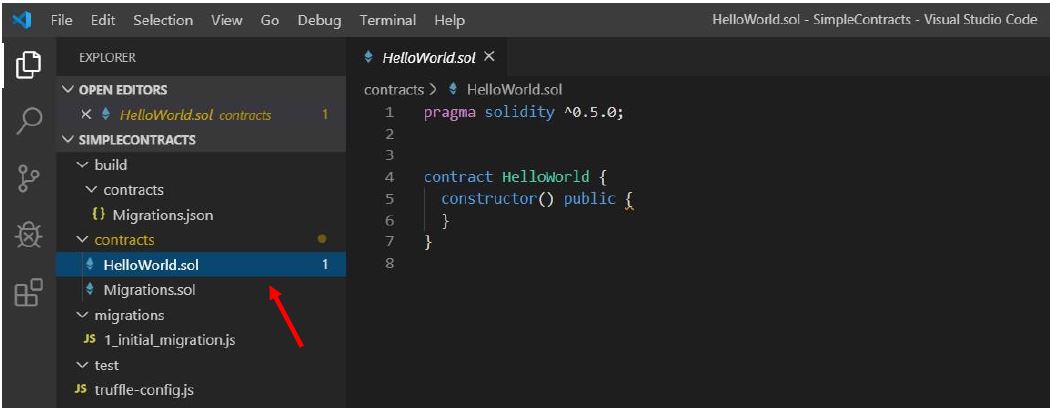Viewport: 1050px width, 408px height.
Task: Close the HelloWorld.sol editor tab
Action: coord(489,57)
